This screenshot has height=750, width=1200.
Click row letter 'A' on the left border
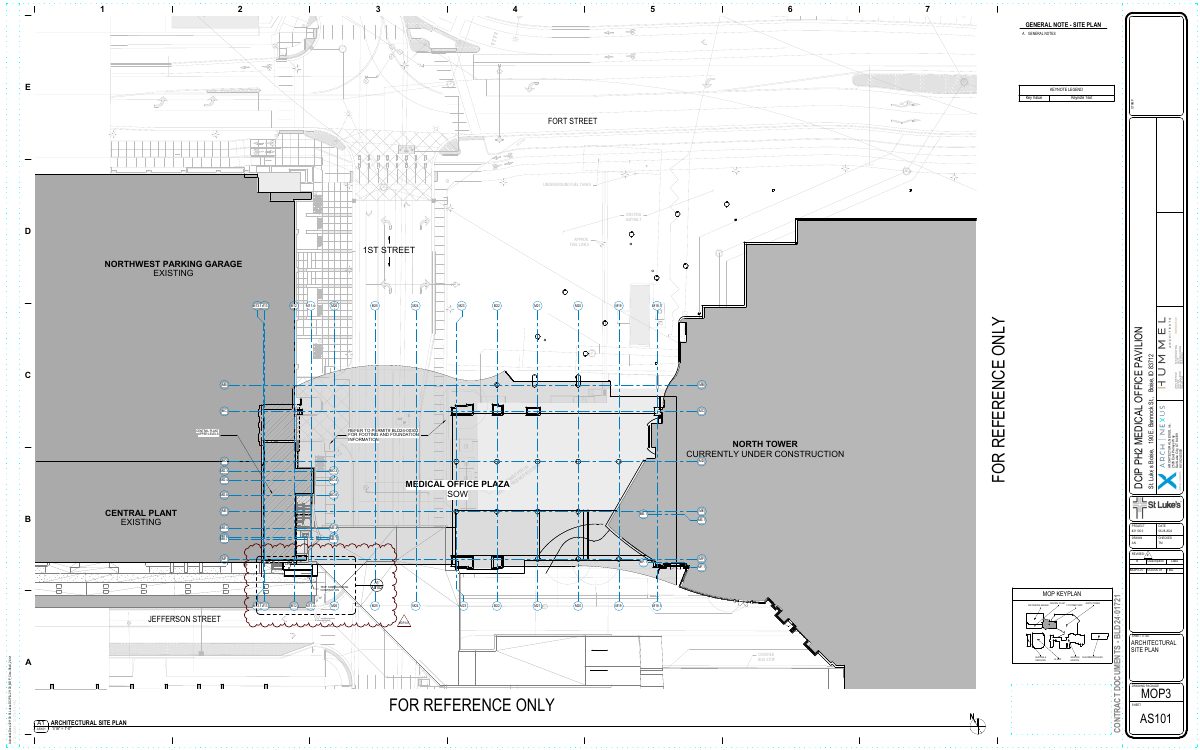tap(28, 662)
